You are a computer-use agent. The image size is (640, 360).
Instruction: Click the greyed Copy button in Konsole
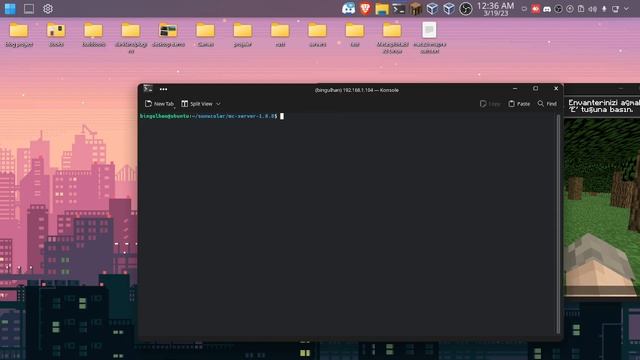(490, 104)
